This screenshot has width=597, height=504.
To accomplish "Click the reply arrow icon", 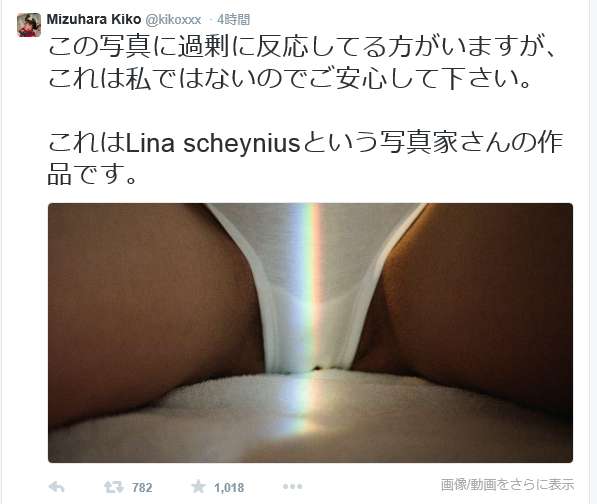I will coord(56,487).
